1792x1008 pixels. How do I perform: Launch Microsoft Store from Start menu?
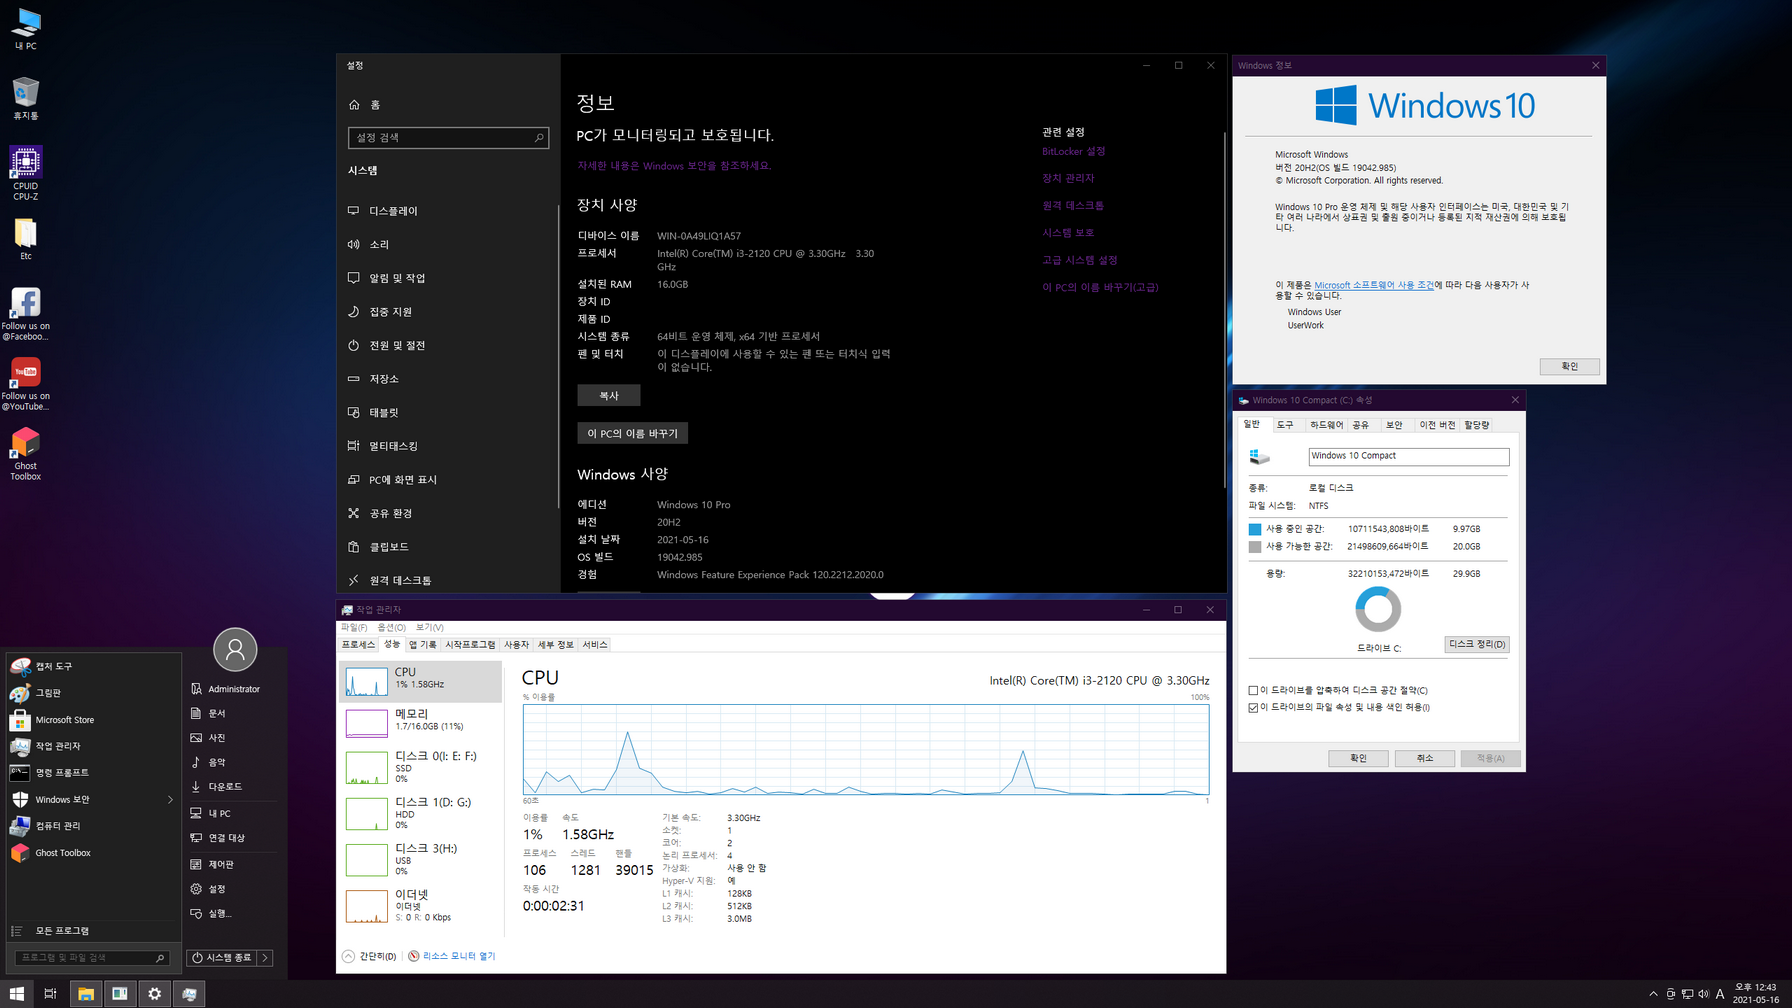pos(93,720)
